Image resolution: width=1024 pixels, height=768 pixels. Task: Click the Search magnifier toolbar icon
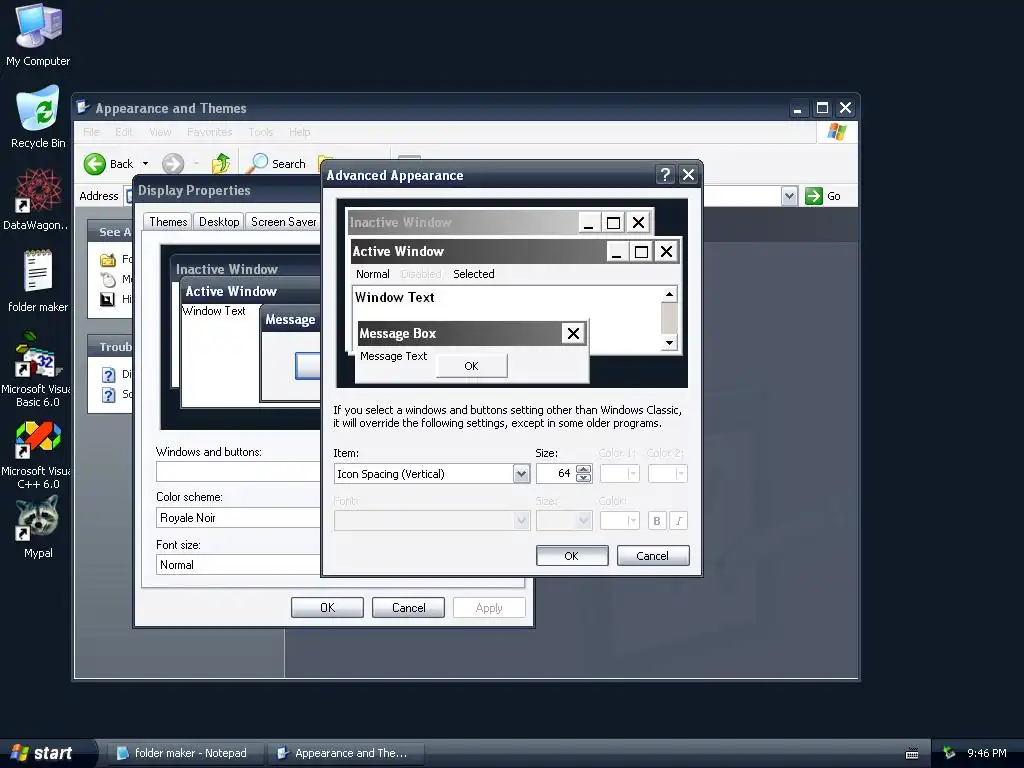click(257, 163)
